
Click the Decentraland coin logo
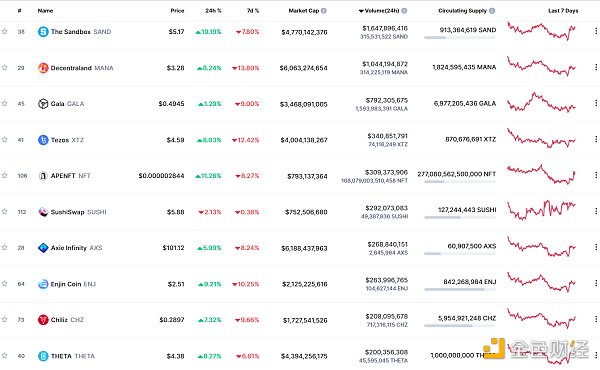(x=43, y=68)
